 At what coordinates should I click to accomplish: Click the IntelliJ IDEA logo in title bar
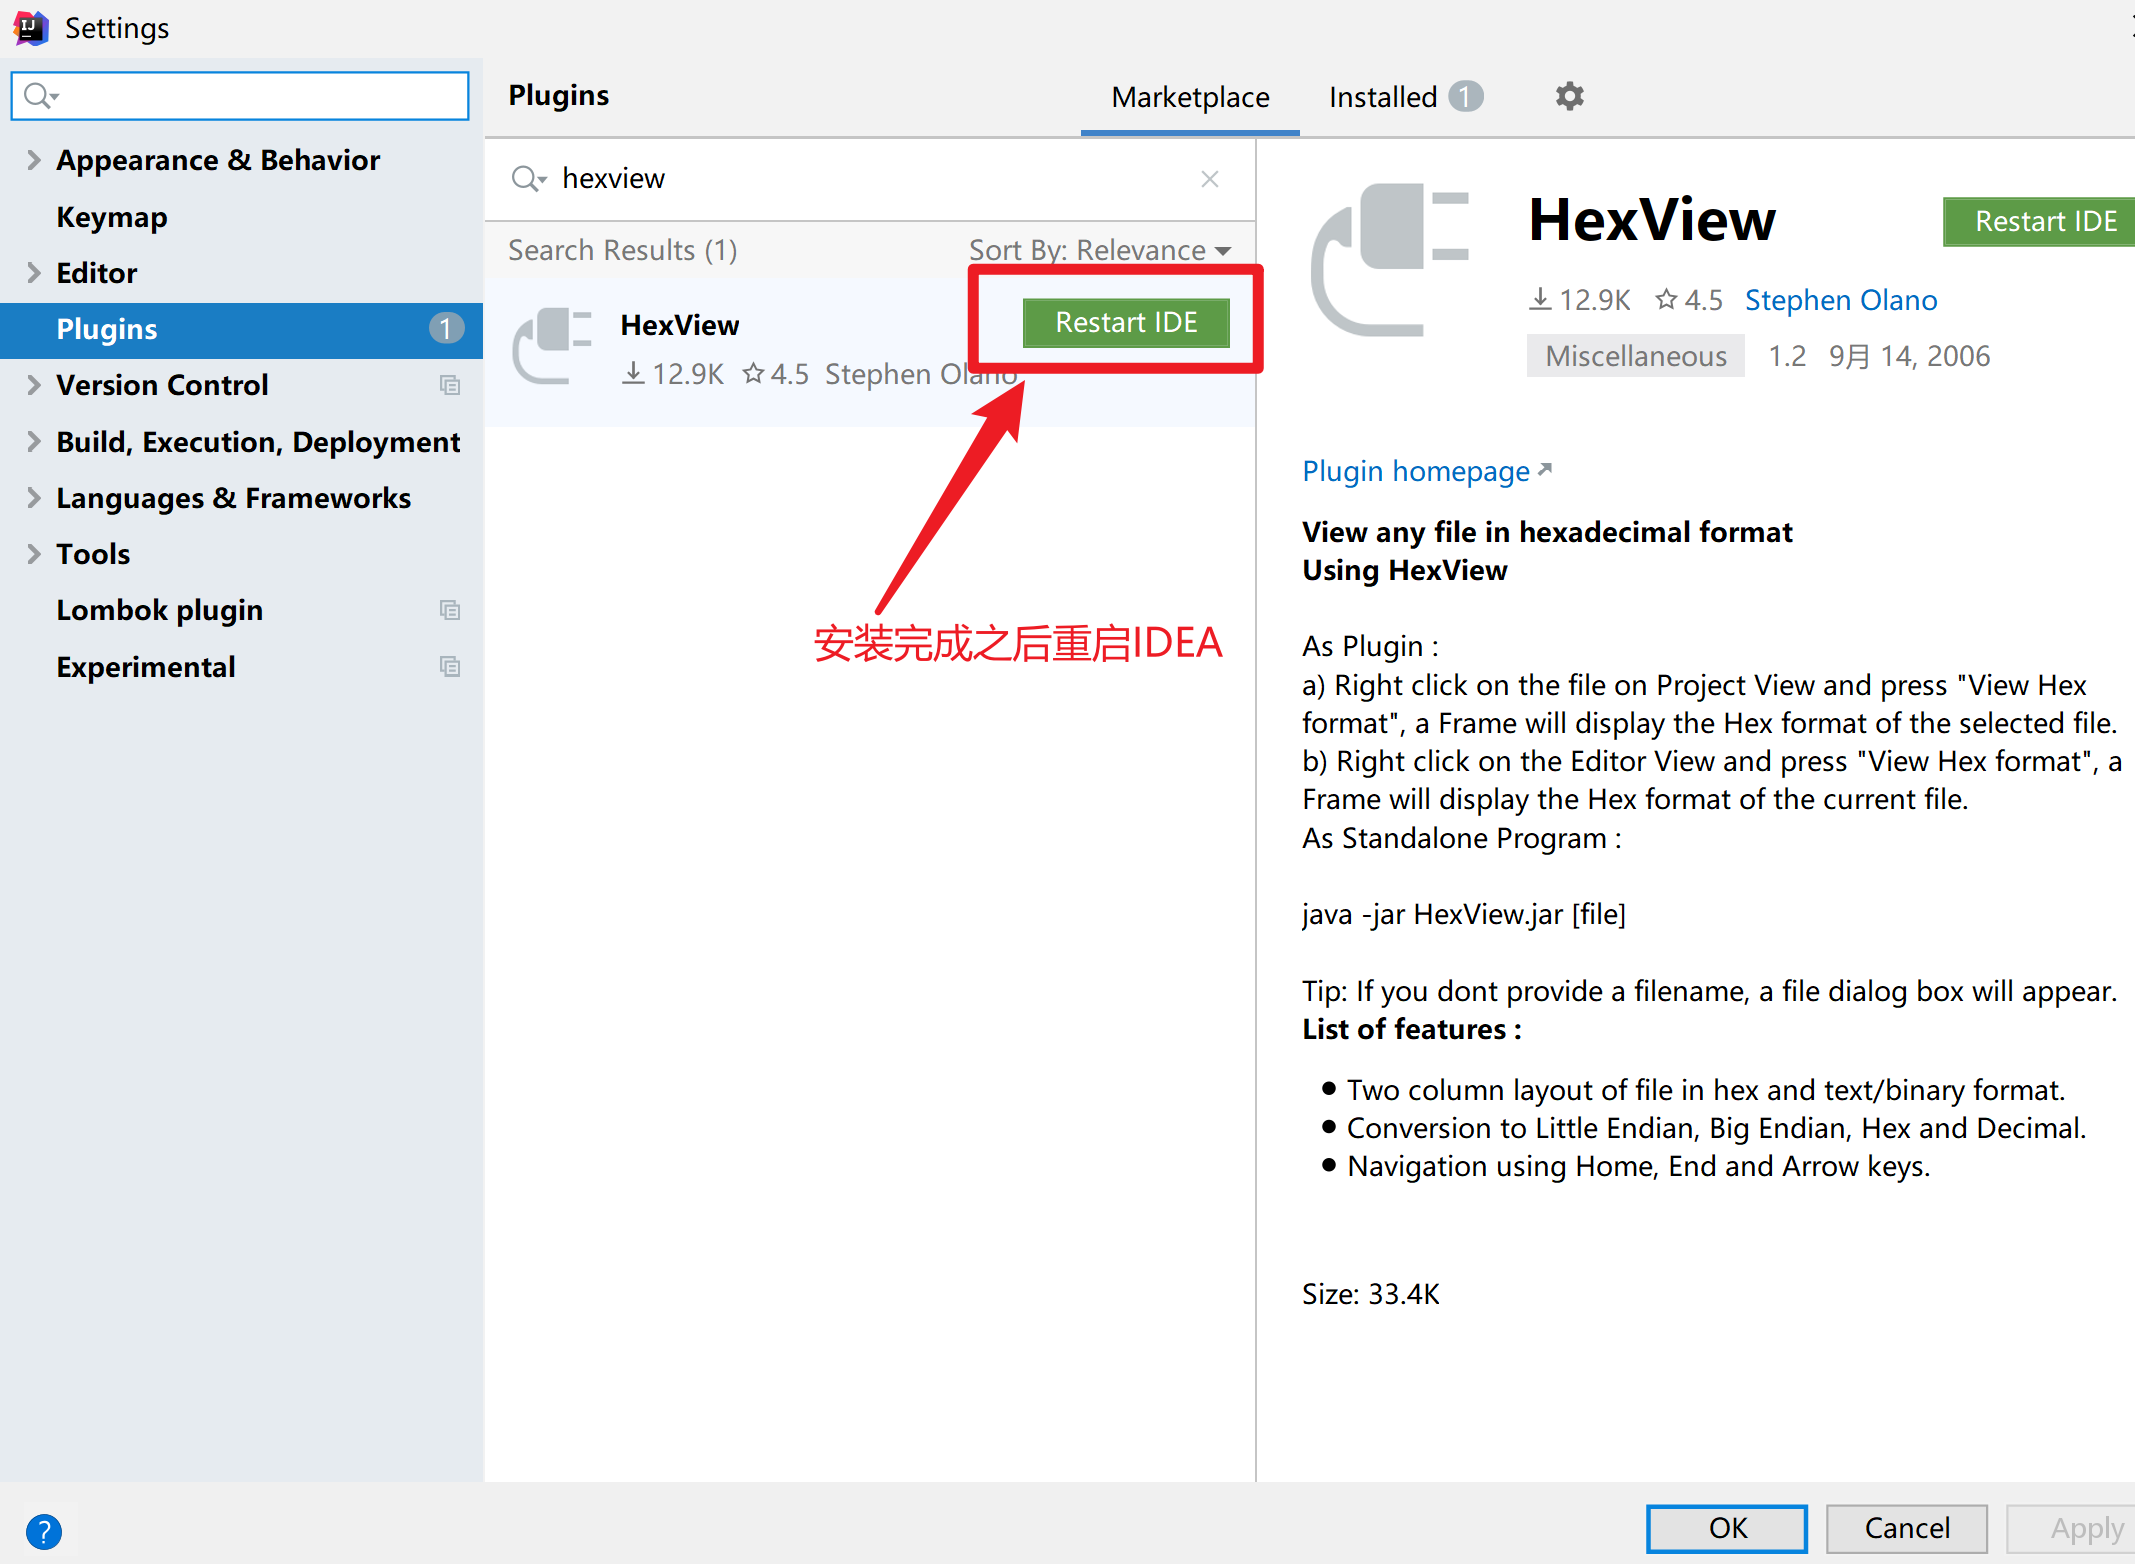(29, 27)
